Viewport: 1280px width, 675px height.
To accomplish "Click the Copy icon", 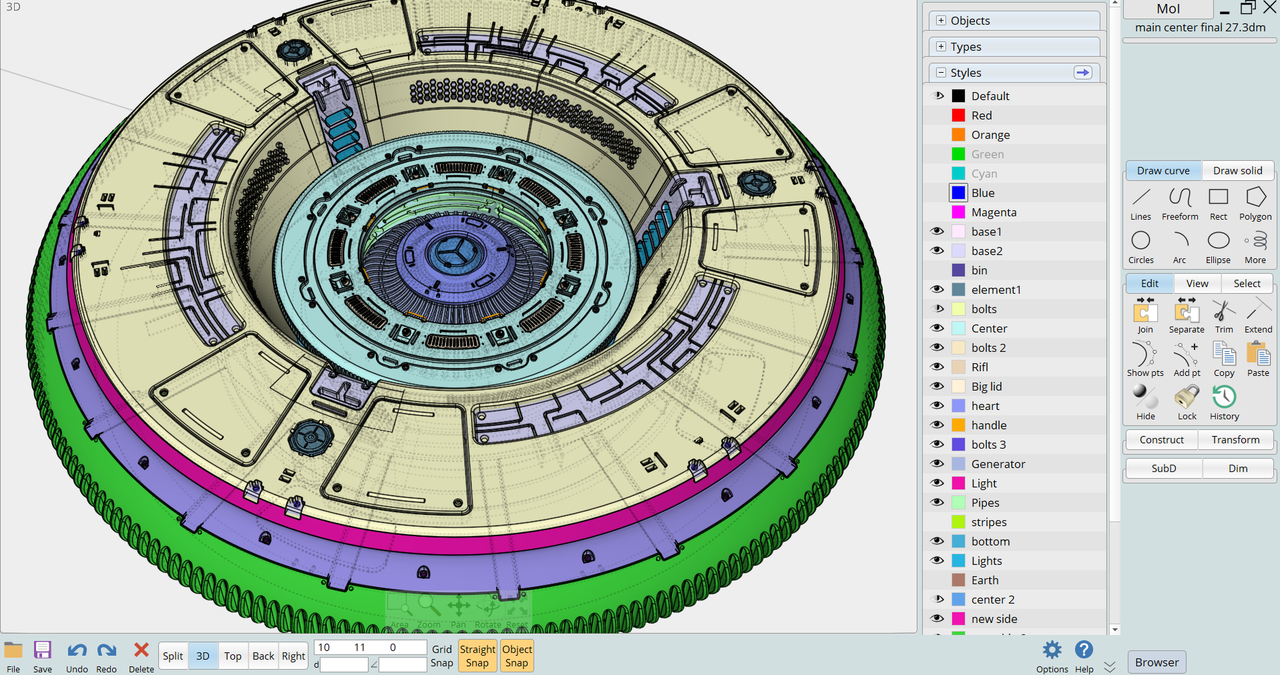I will pos(1224,360).
